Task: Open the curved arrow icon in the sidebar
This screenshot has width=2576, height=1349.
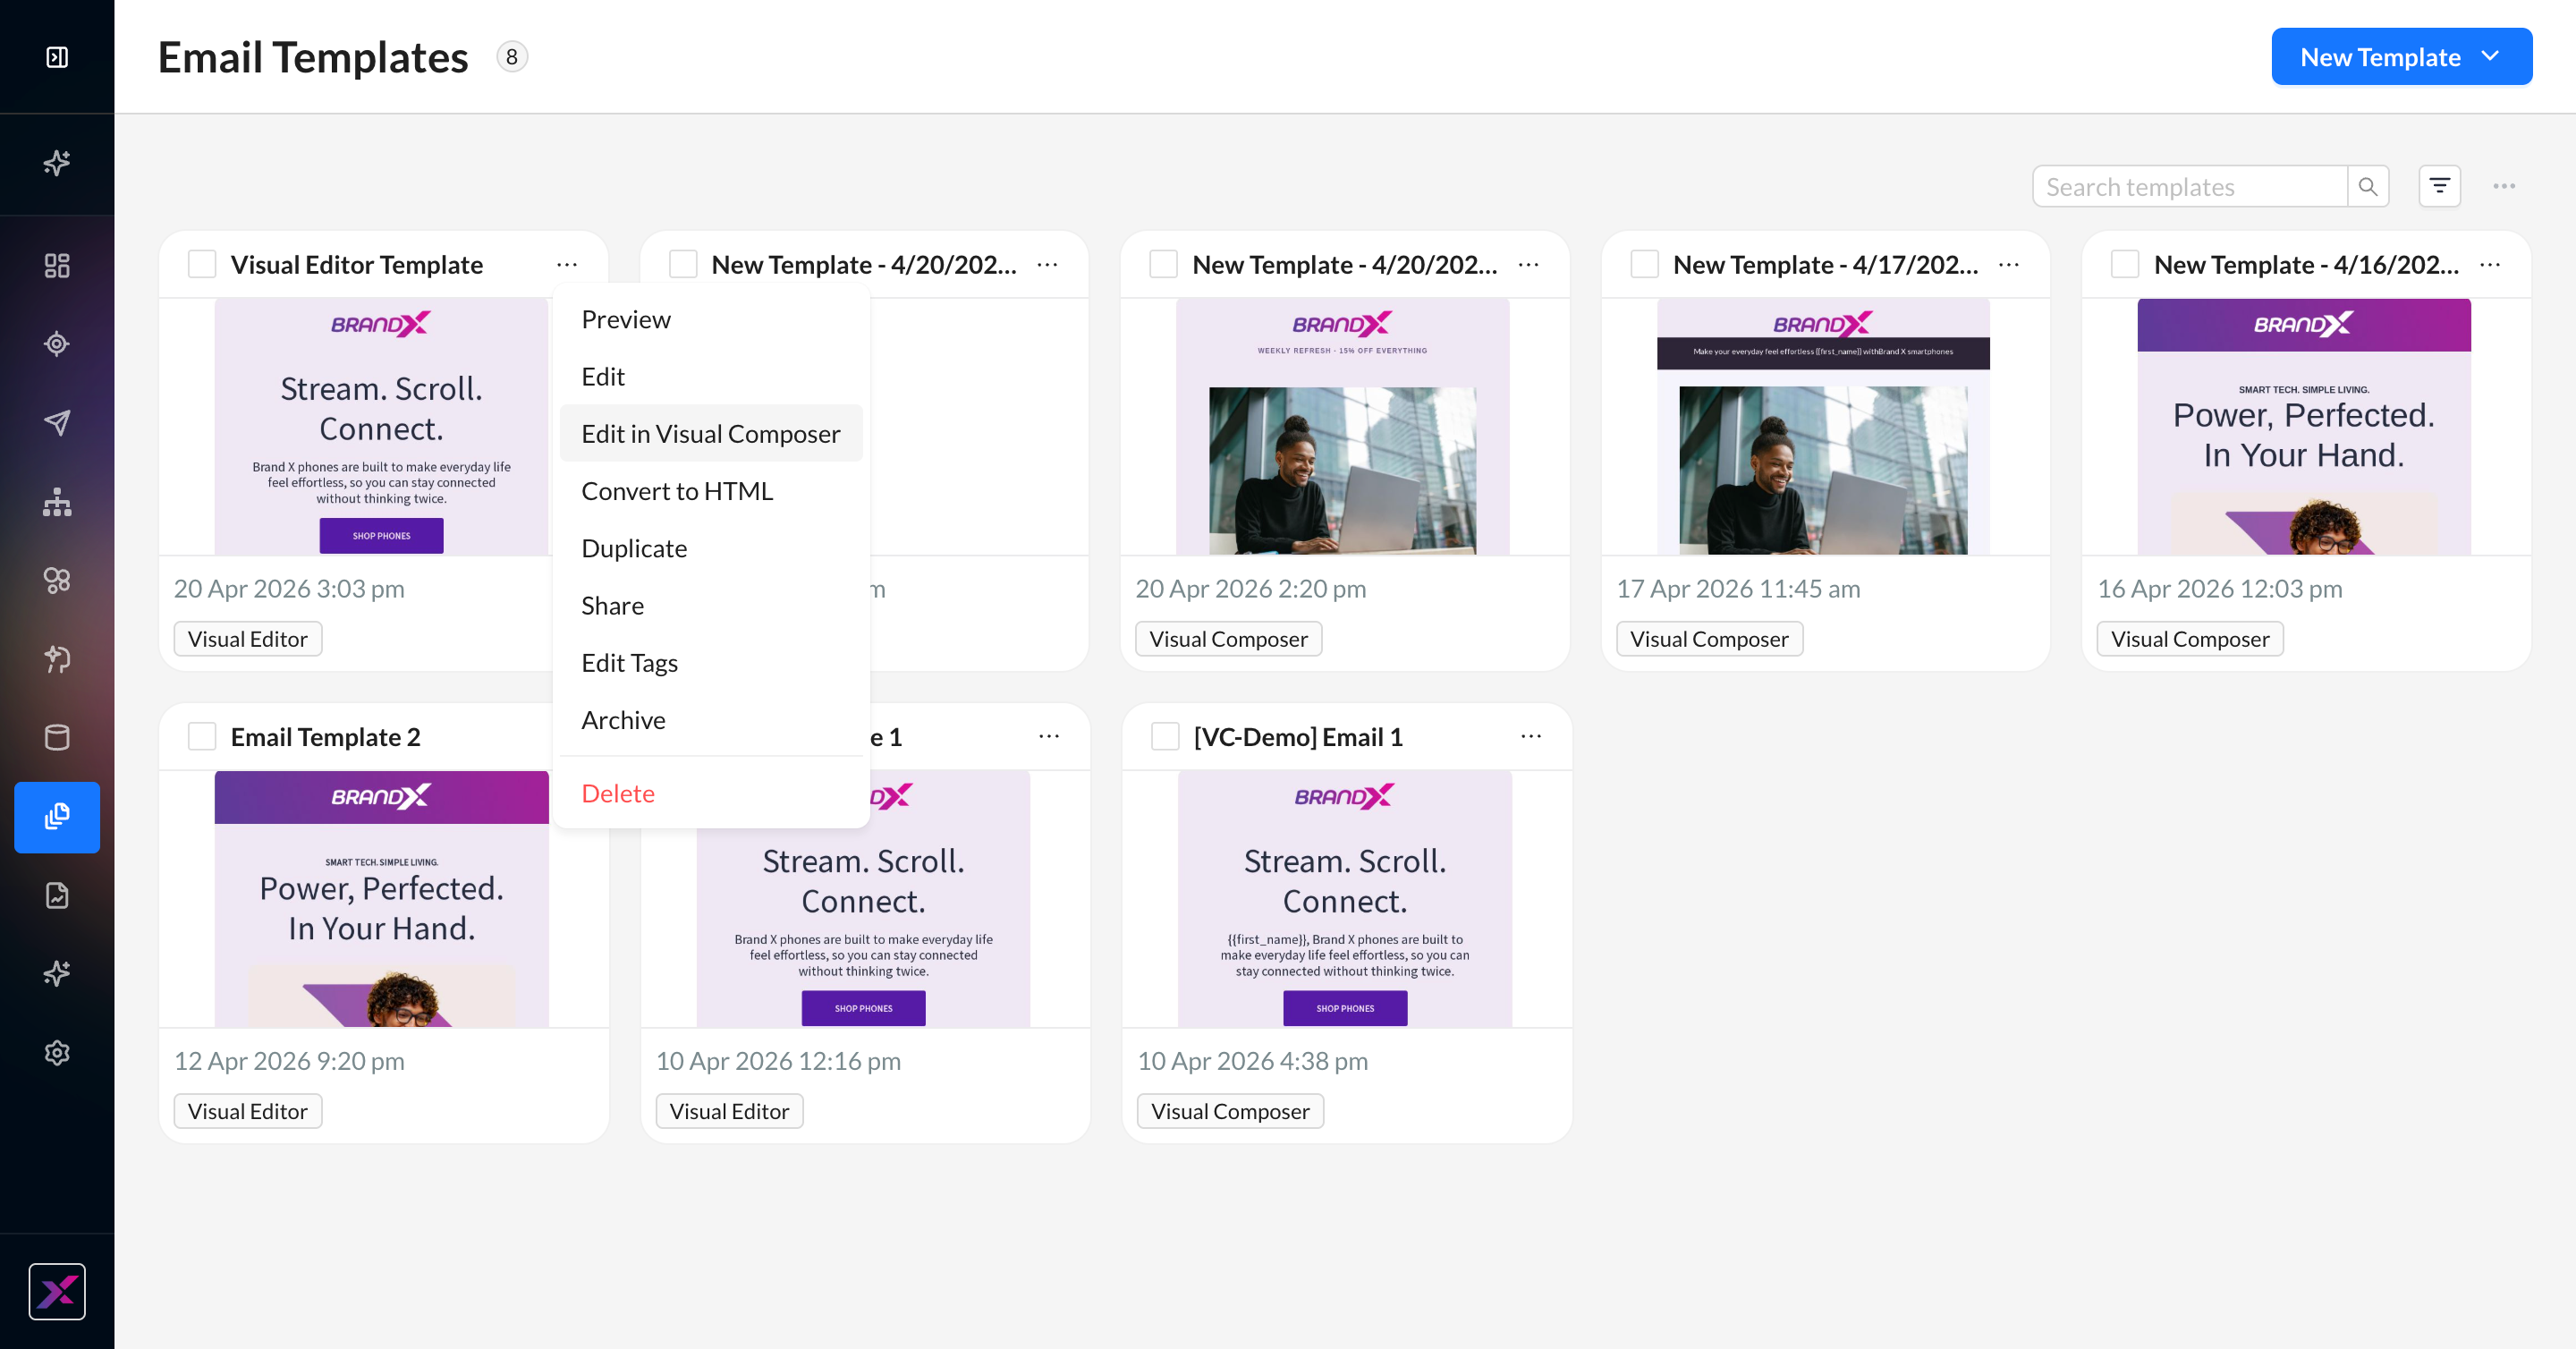Action: pyautogui.click(x=57, y=659)
